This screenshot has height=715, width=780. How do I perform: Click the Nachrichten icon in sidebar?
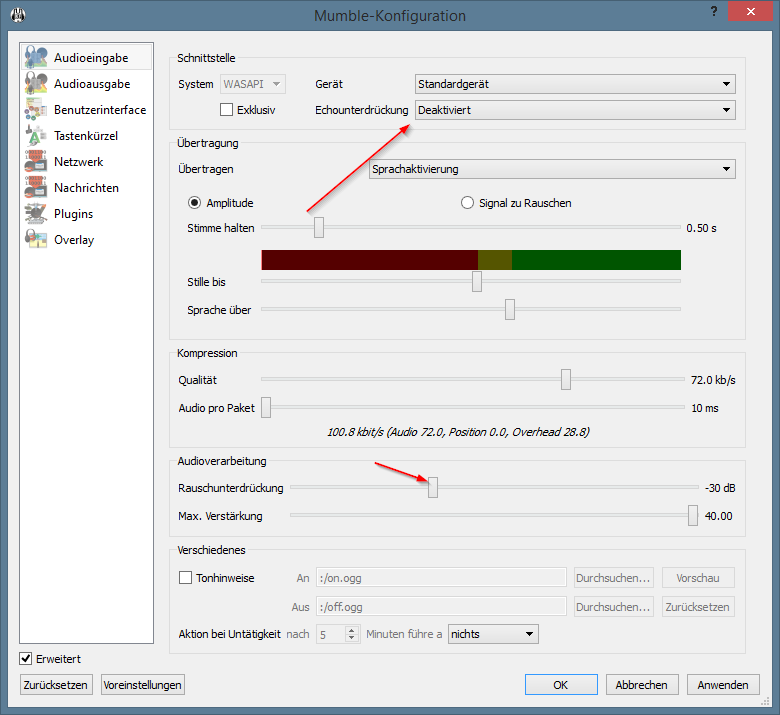click(36, 187)
